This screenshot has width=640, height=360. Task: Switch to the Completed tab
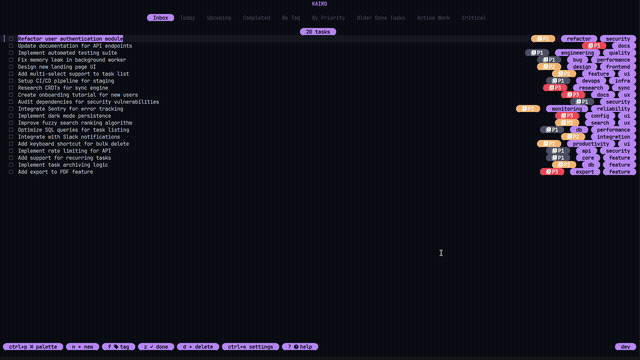[256, 18]
